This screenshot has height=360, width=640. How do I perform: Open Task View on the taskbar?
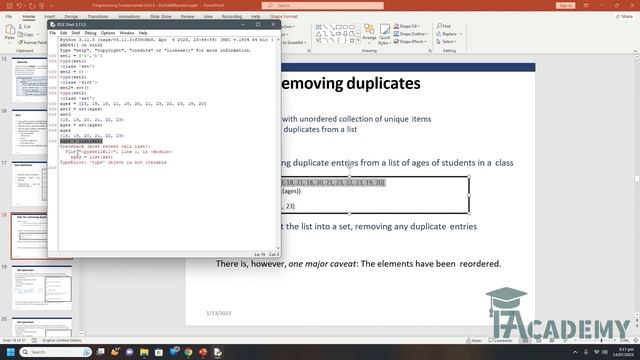pos(100,352)
